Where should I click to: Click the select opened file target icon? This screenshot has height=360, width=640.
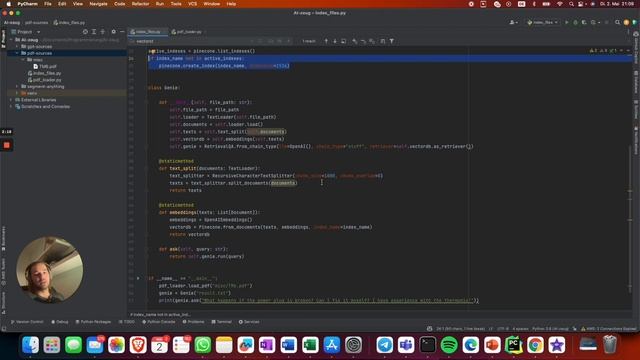(x=85, y=32)
